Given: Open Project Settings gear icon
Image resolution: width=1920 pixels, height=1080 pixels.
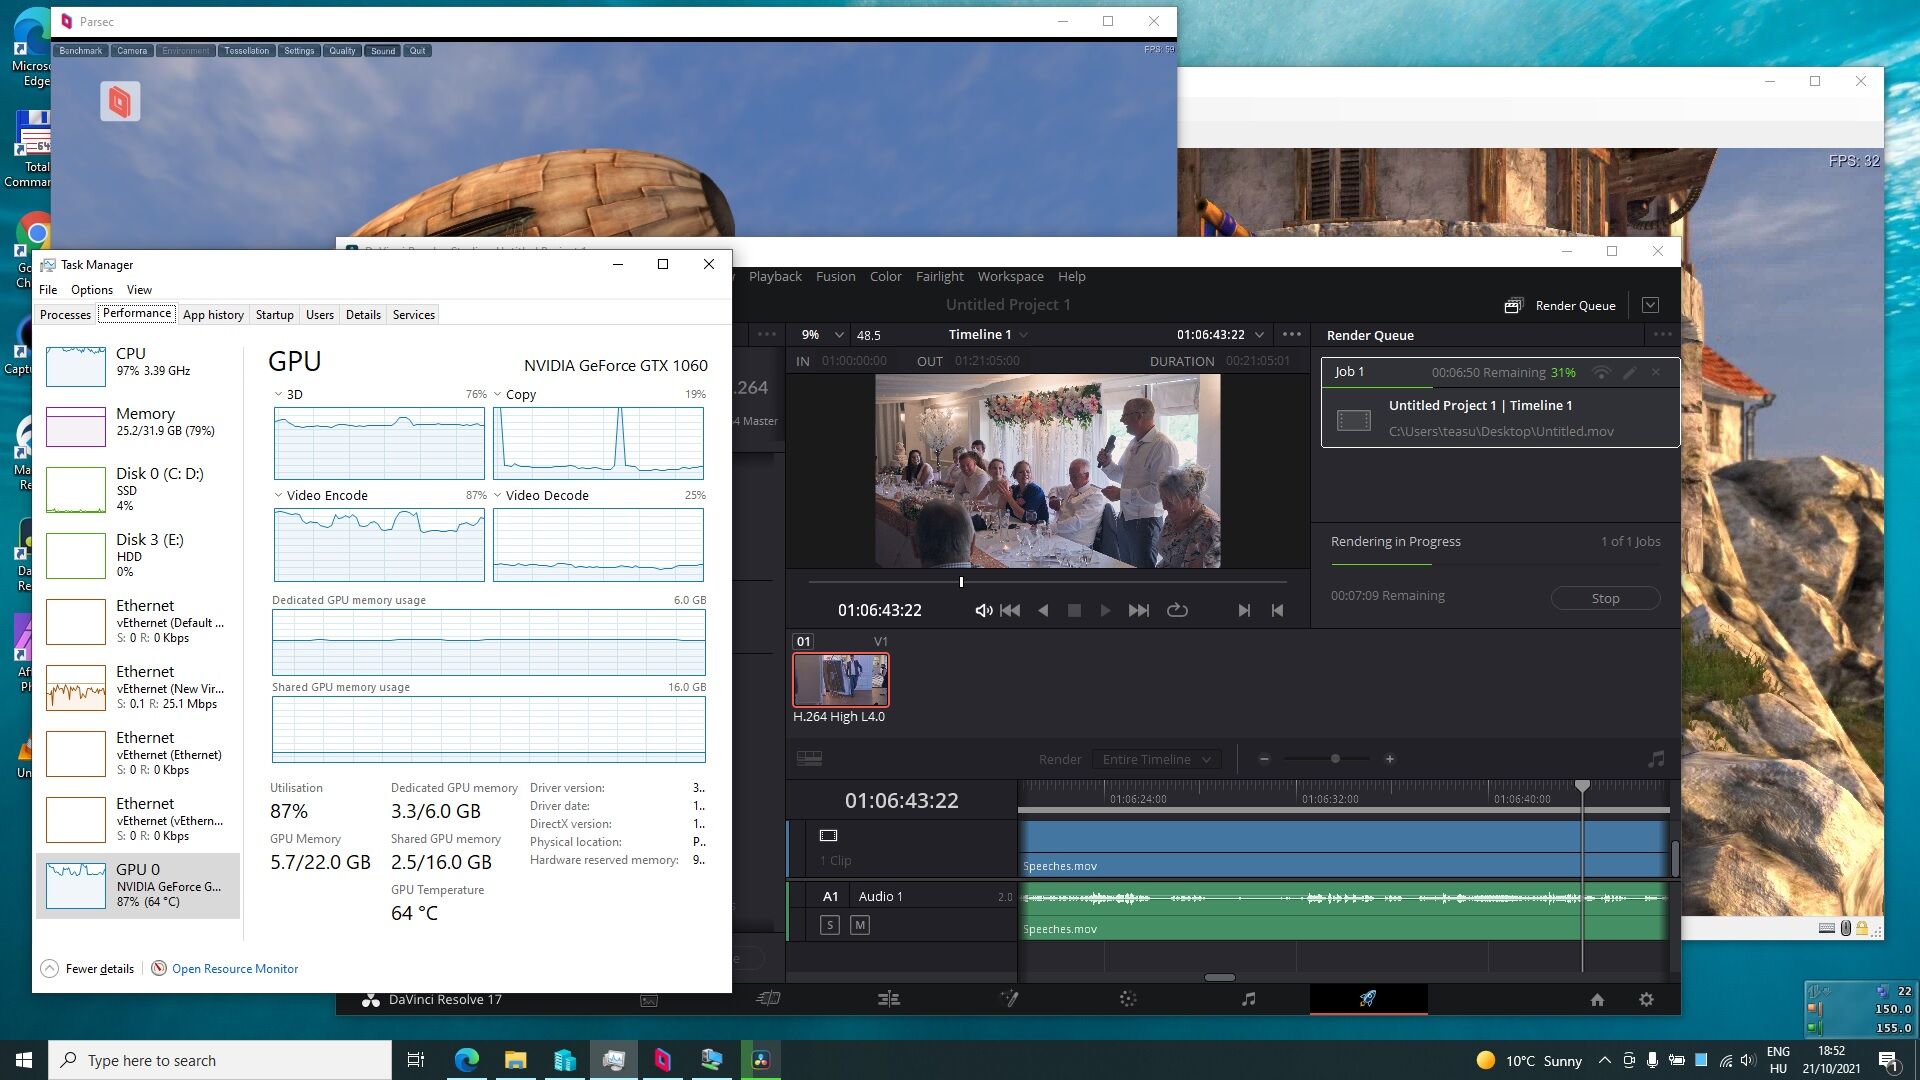Looking at the screenshot, I should (1646, 999).
